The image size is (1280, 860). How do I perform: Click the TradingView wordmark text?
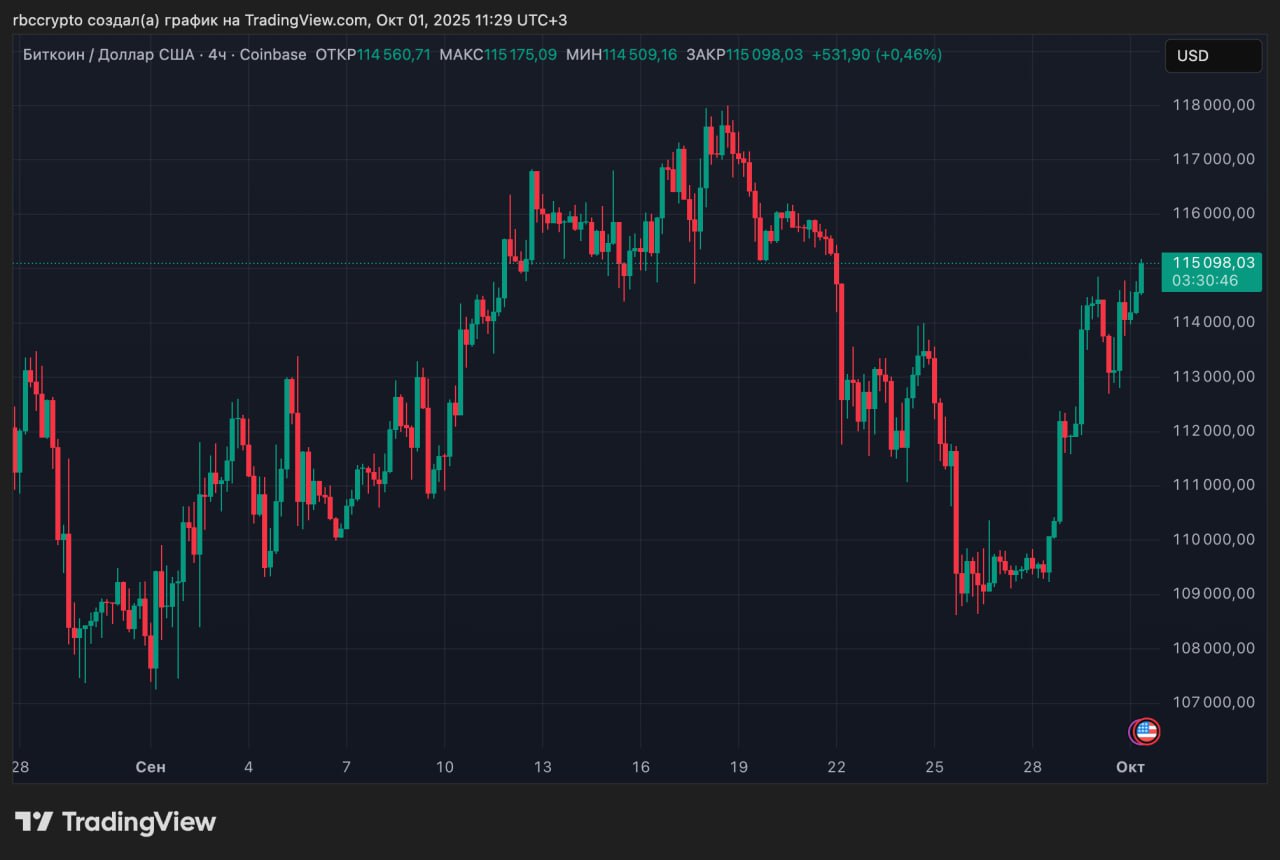[139, 822]
